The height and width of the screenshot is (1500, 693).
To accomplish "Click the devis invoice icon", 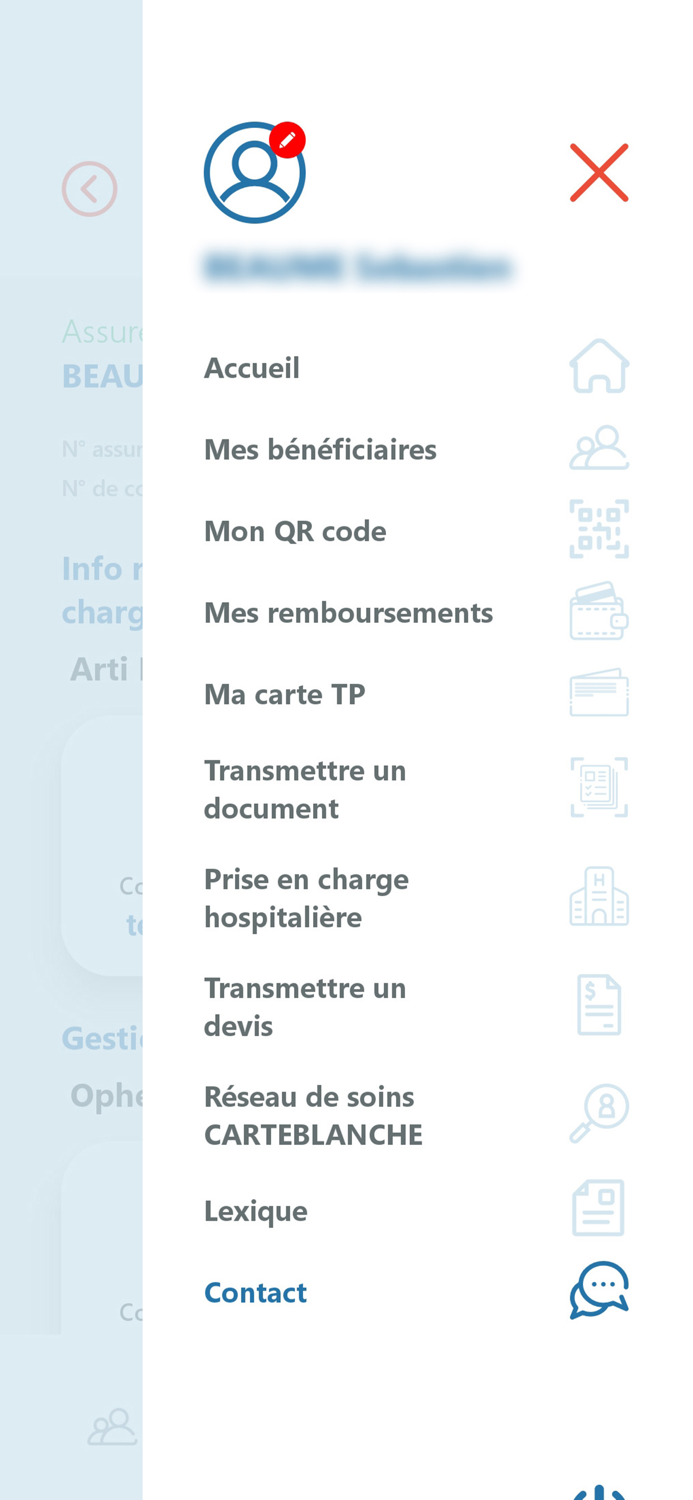I will point(599,1003).
